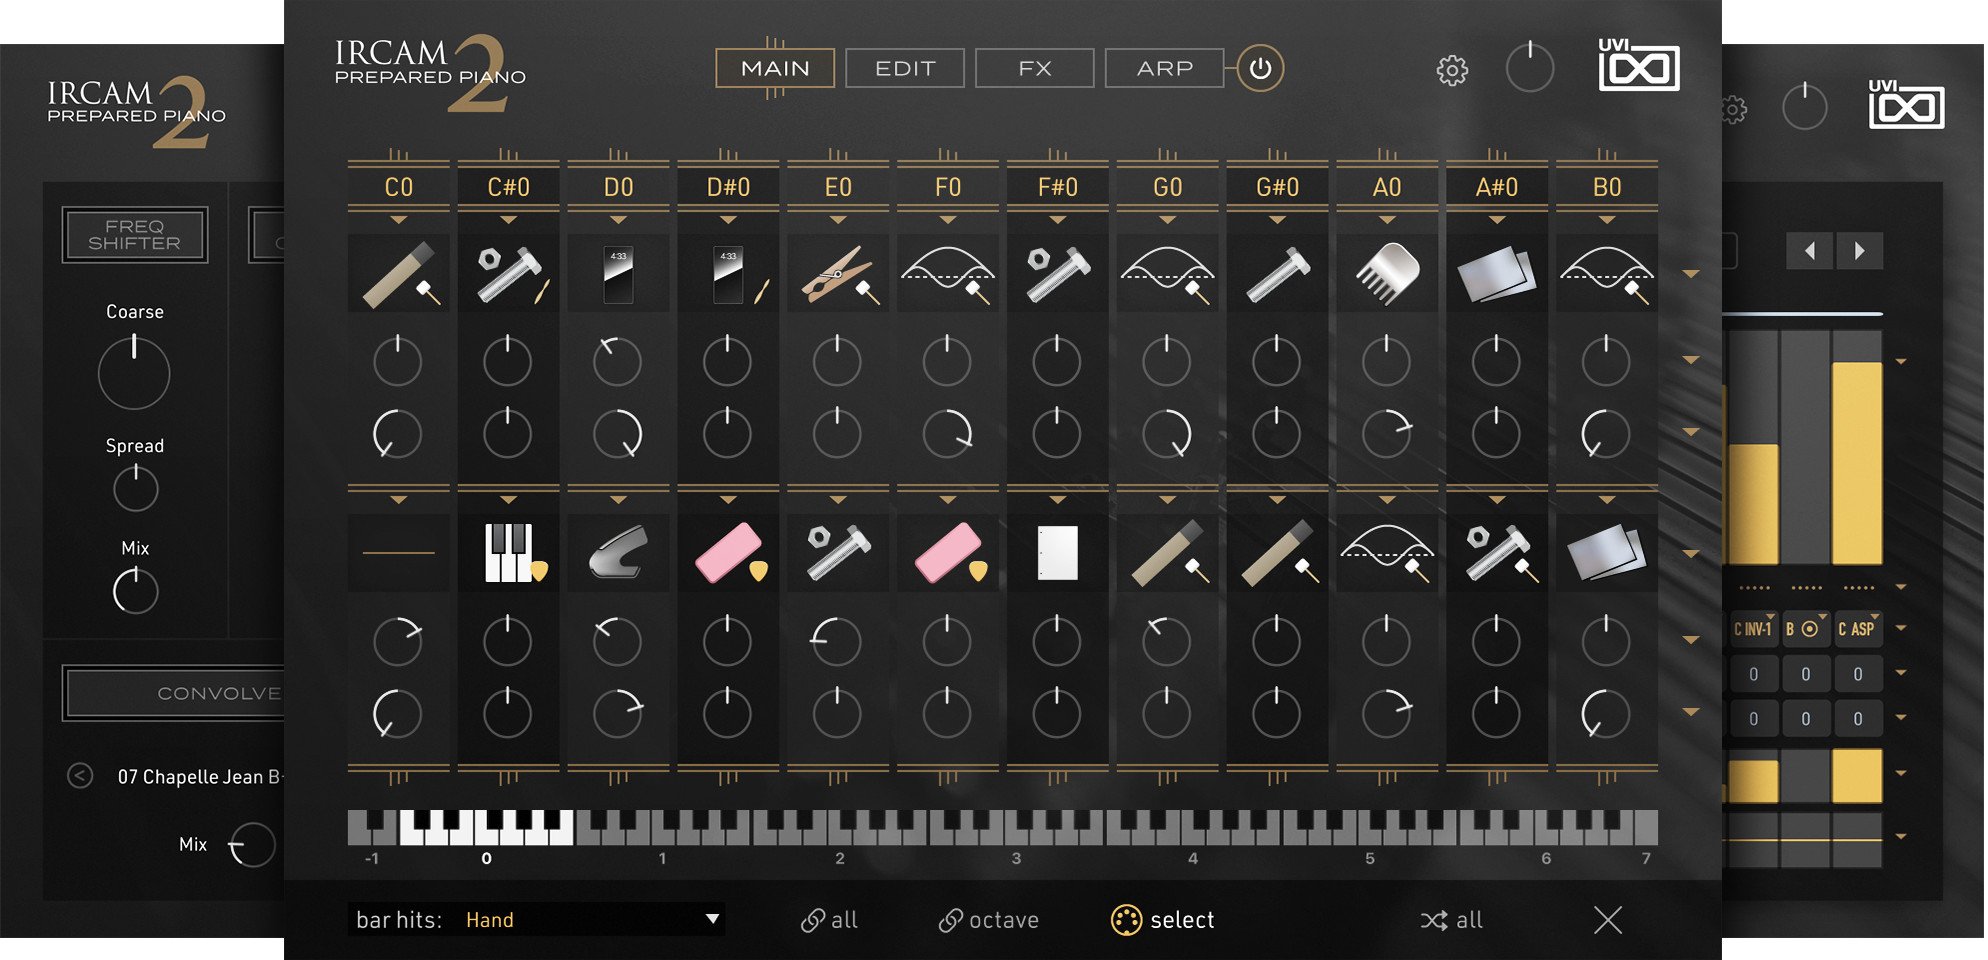Expand the B0 top layer arrow

(x=1607, y=220)
